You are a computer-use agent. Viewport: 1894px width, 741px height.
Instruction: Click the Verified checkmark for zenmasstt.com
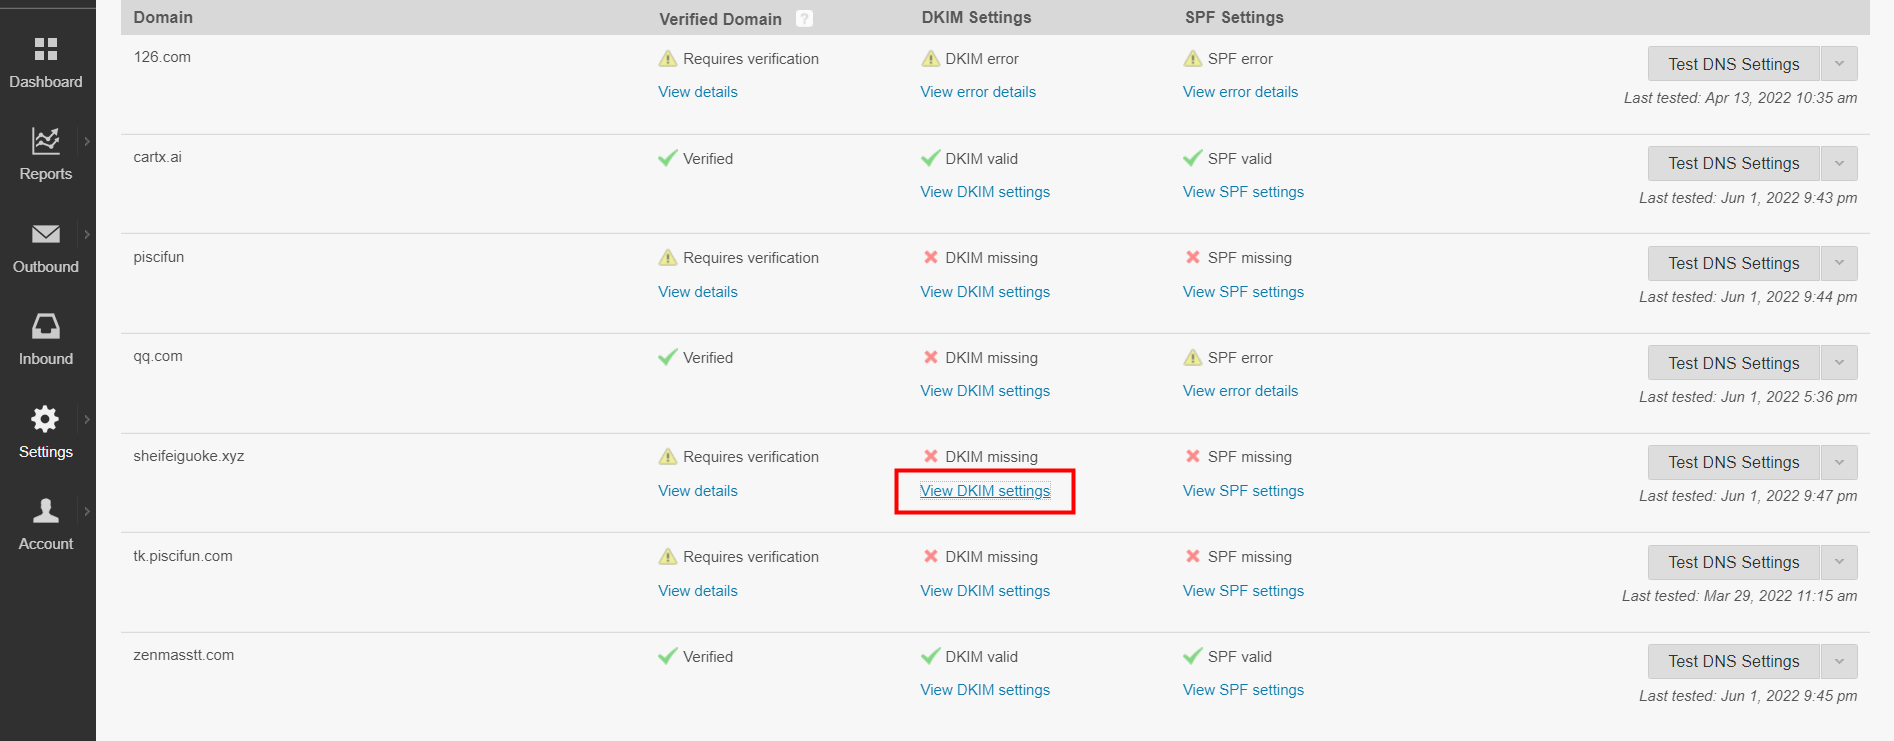[668, 656]
